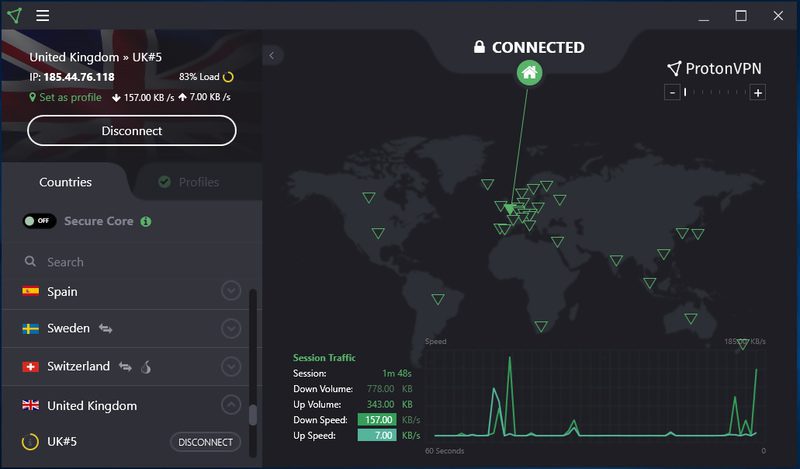Image resolution: width=800 pixels, height=469 pixels.
Task: Click the Set as profile link
Action: [70, 97]
